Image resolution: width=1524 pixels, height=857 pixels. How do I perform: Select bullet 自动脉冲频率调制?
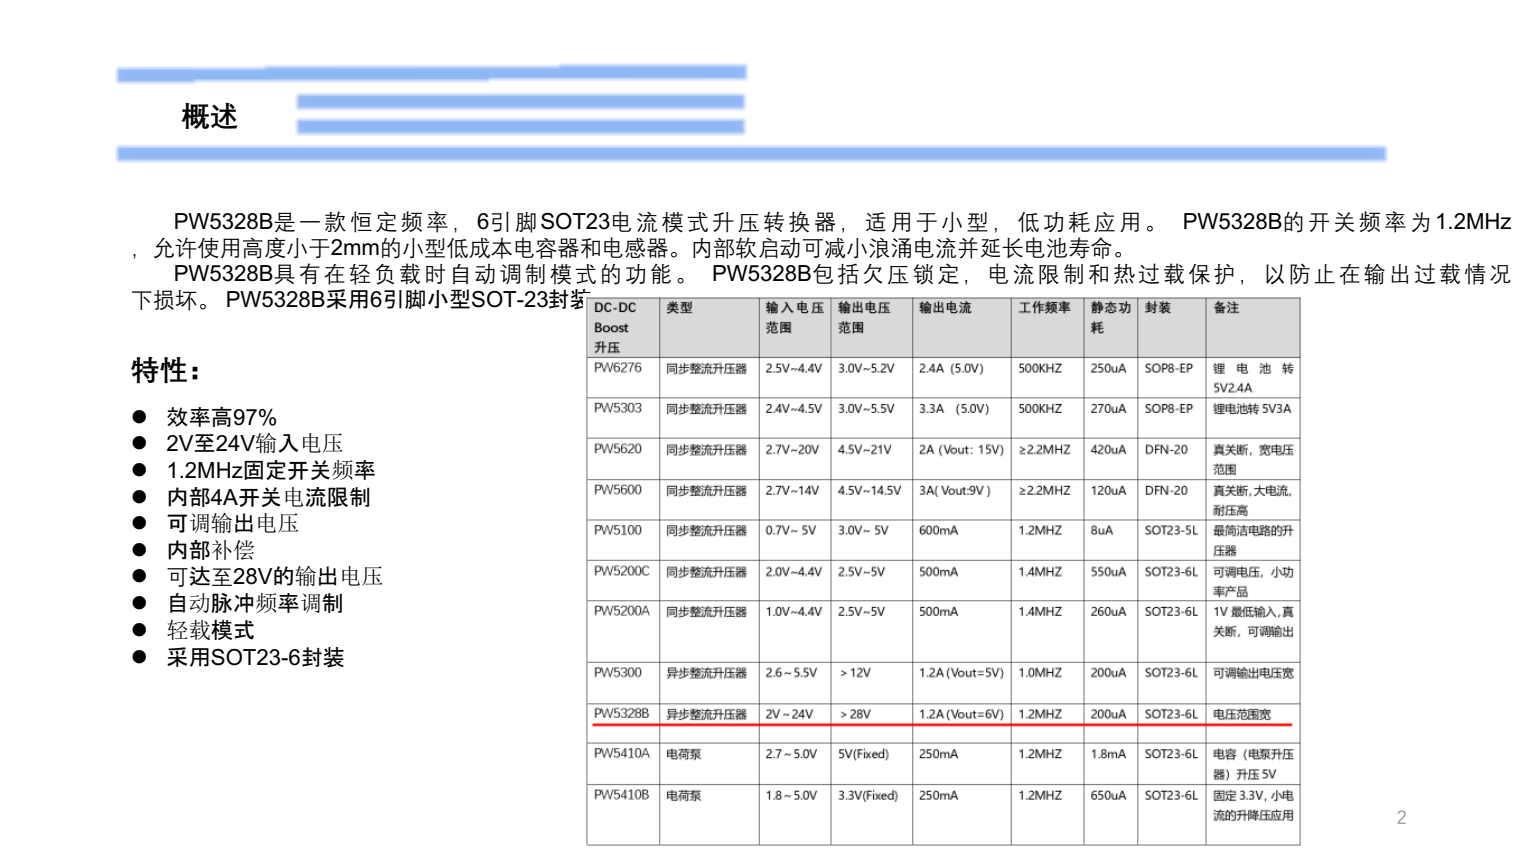pos(254,603)
